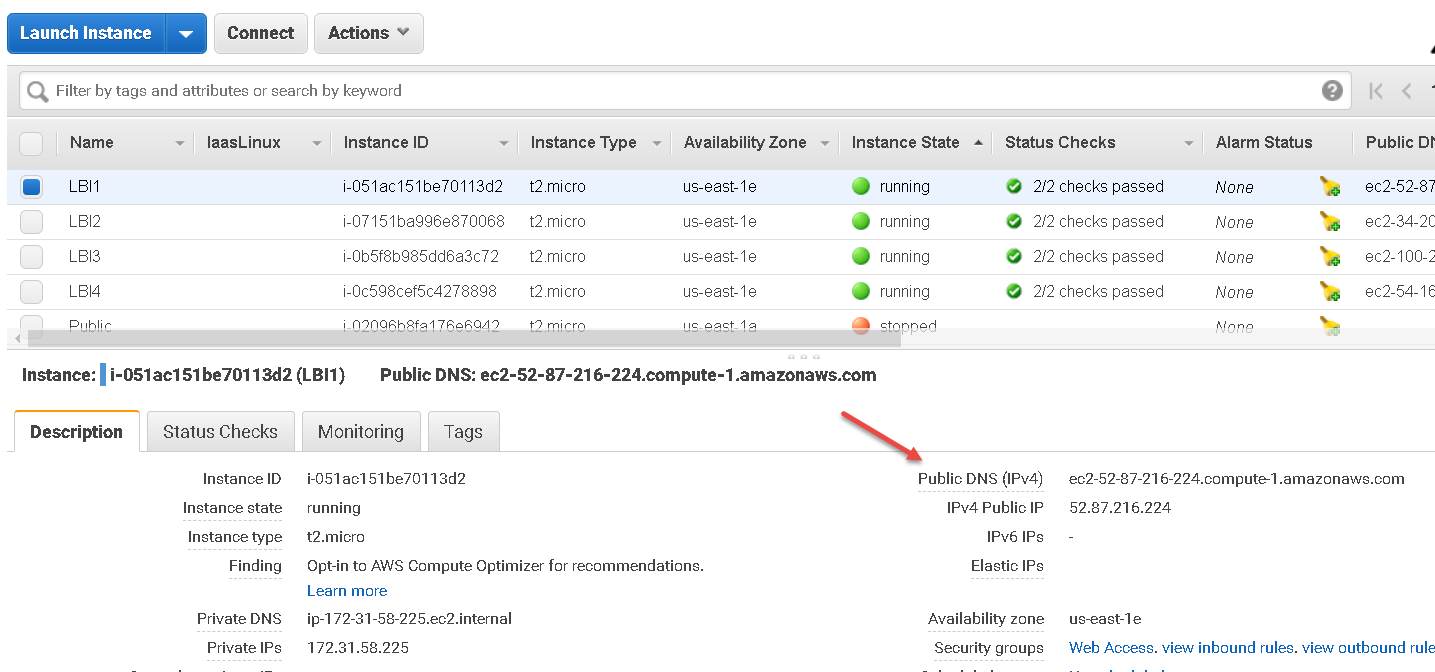Click the key pair icon on LBI1 row

tap(1329, 187)
